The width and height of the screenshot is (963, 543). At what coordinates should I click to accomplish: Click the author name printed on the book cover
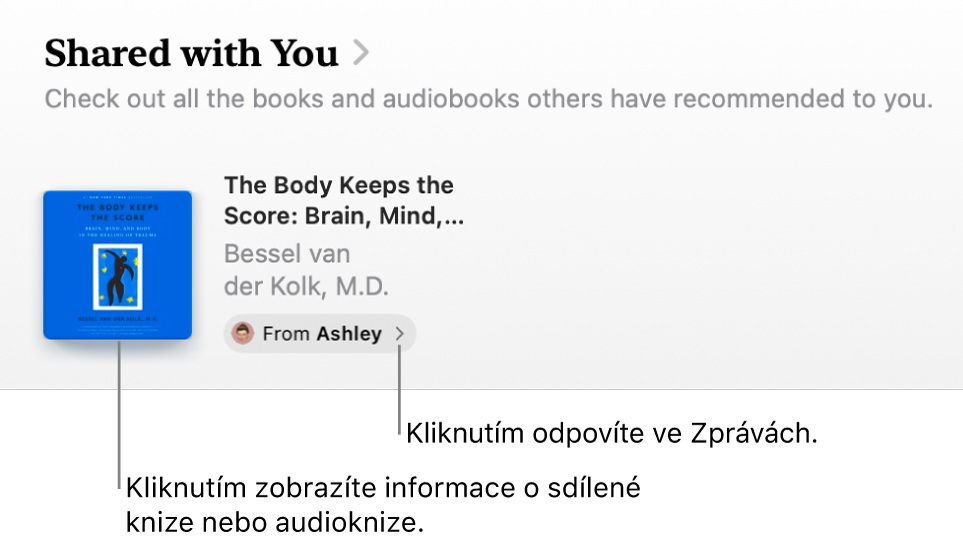(117, 317)
